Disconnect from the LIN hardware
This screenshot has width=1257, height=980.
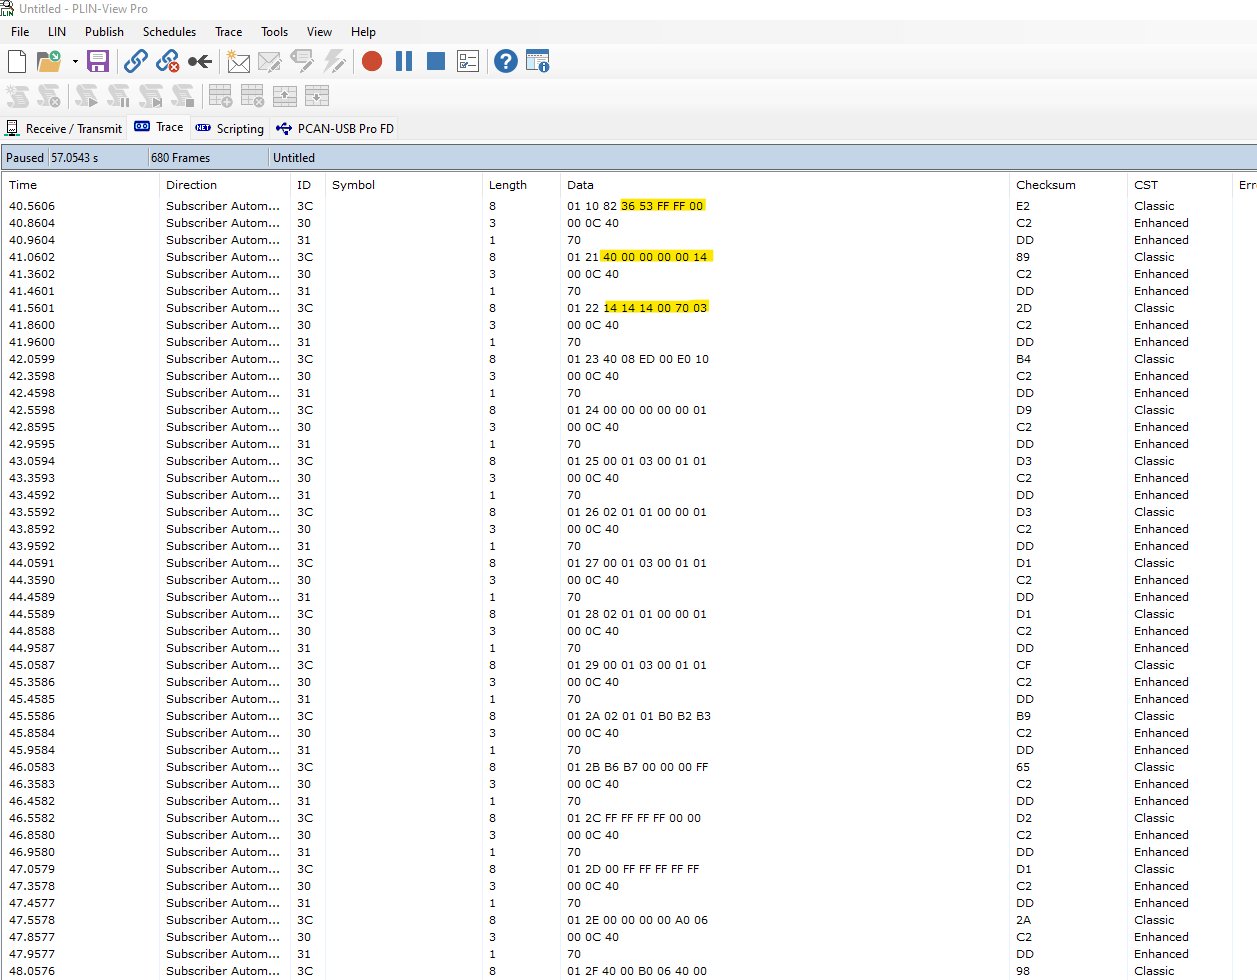coord(167,61)
